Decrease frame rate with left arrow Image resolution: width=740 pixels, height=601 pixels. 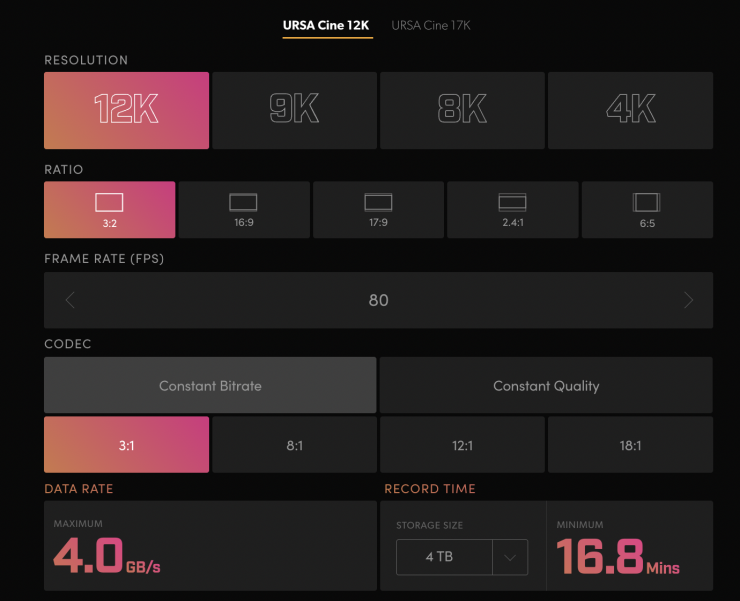(x=70, y=300)
